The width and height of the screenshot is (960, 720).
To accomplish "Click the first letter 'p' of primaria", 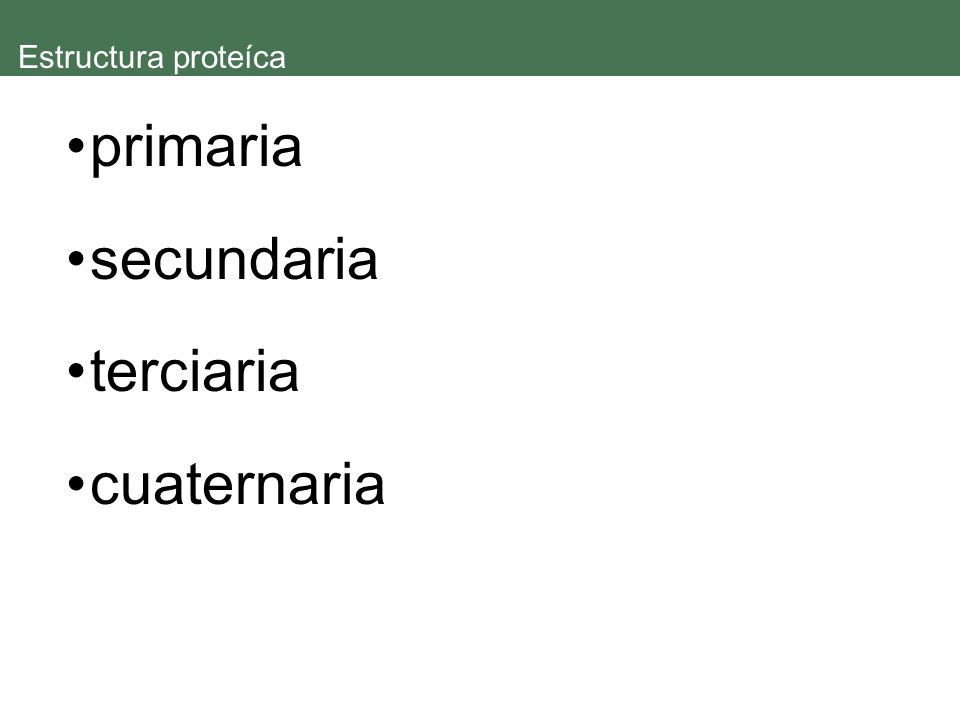I will pyautogui.click(x=105, y=153).
